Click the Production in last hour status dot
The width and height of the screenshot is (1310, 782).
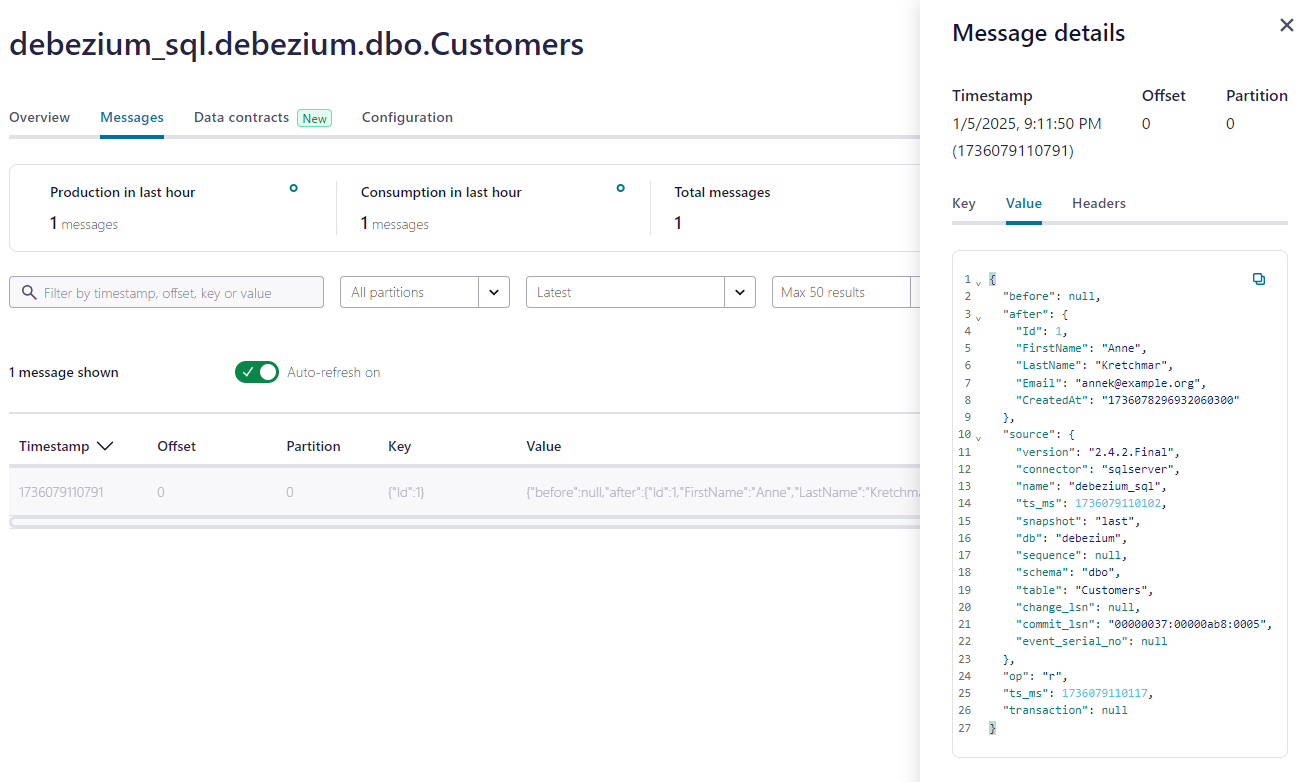(293, 188)
